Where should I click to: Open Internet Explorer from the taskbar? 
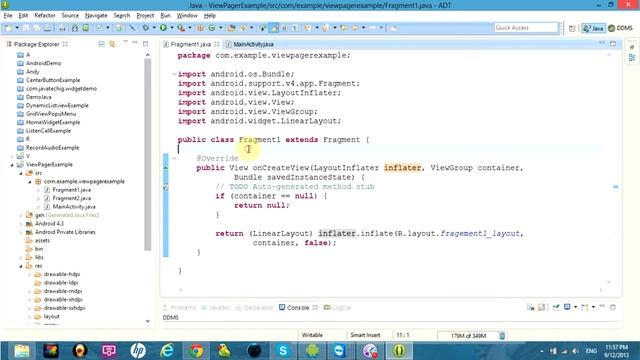click(x=167, y=351)
